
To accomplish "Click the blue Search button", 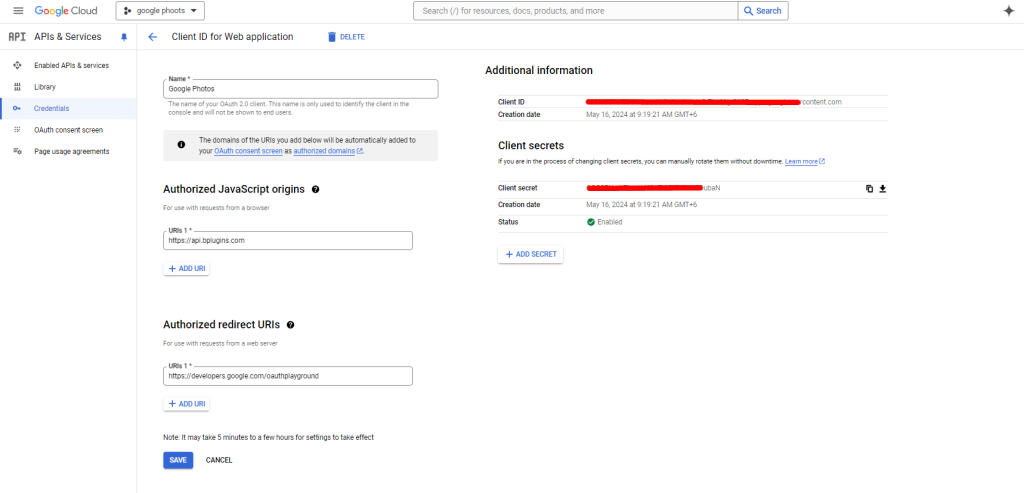I will tap(763, 11).
